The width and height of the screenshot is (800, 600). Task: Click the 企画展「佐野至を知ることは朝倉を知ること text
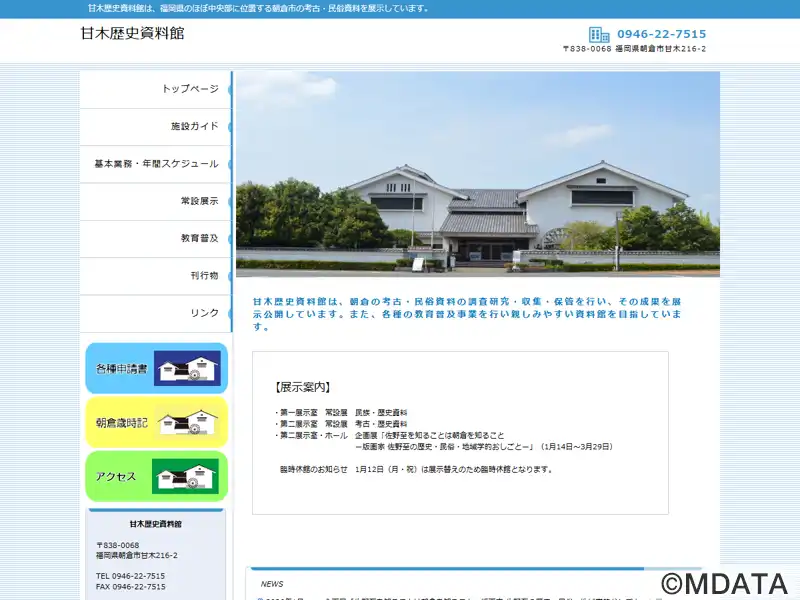(x=430, y=435)
